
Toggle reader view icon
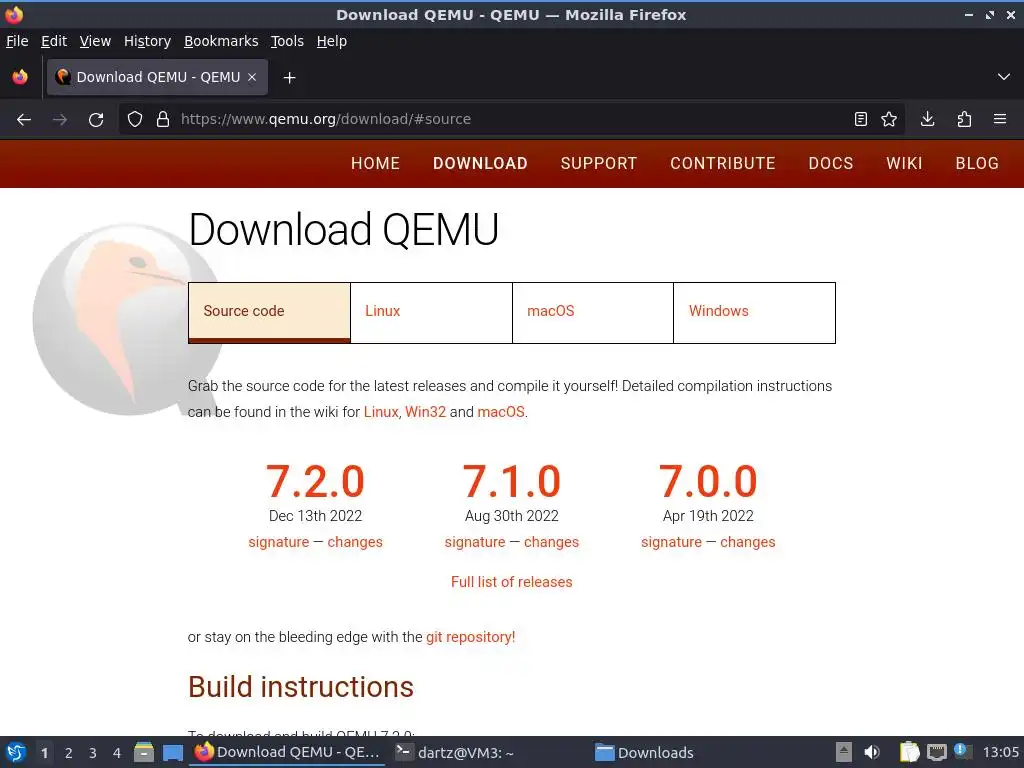(x=861, y=120)
